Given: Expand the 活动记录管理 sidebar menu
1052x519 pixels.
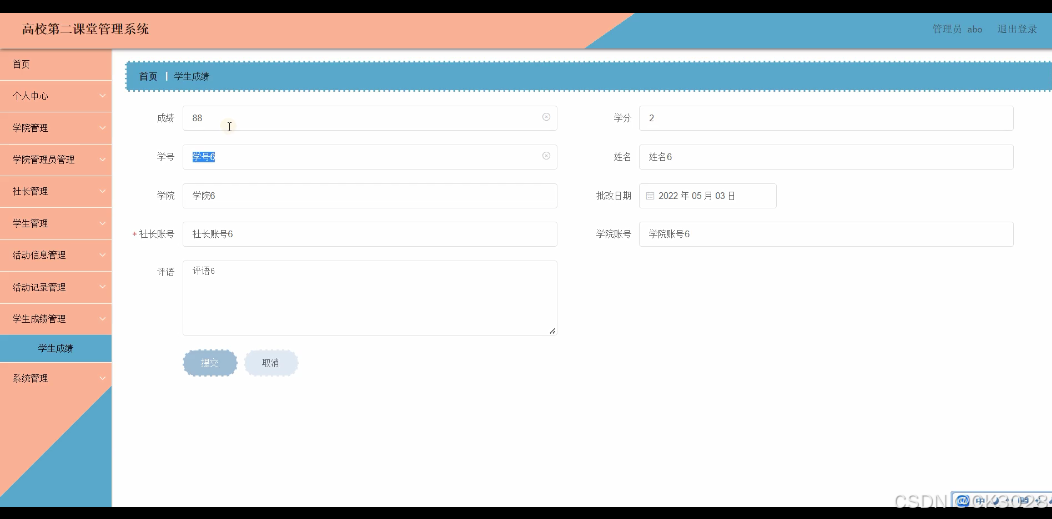Looking at the screenshot, I should pyautogui.click(x=56, y=287).
